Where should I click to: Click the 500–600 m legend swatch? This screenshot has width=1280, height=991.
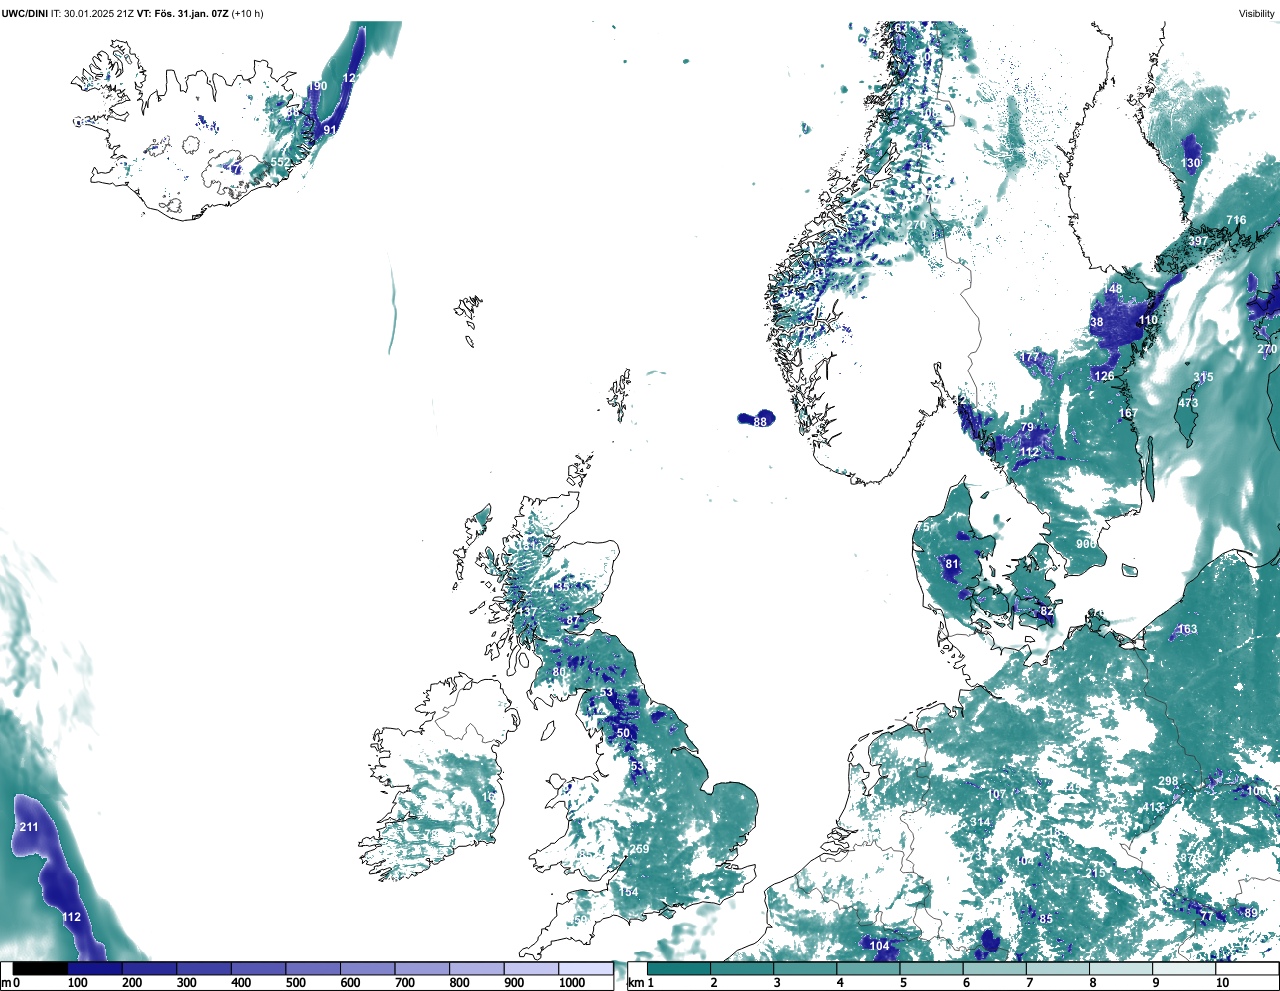click(x=313, y=969)
